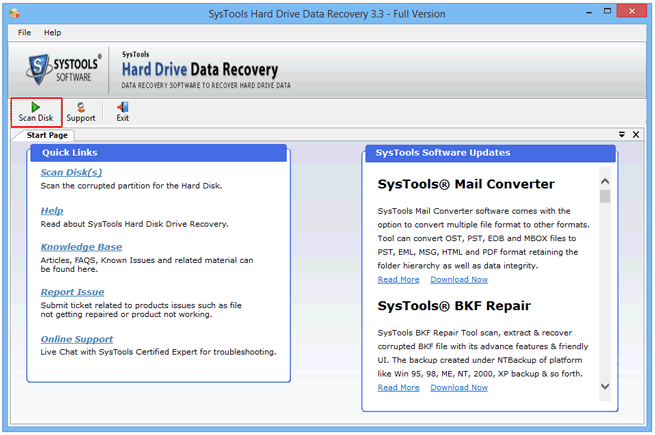This screenshot has height=435, width=655.
Task: Open the File menu
Action: 24,32
